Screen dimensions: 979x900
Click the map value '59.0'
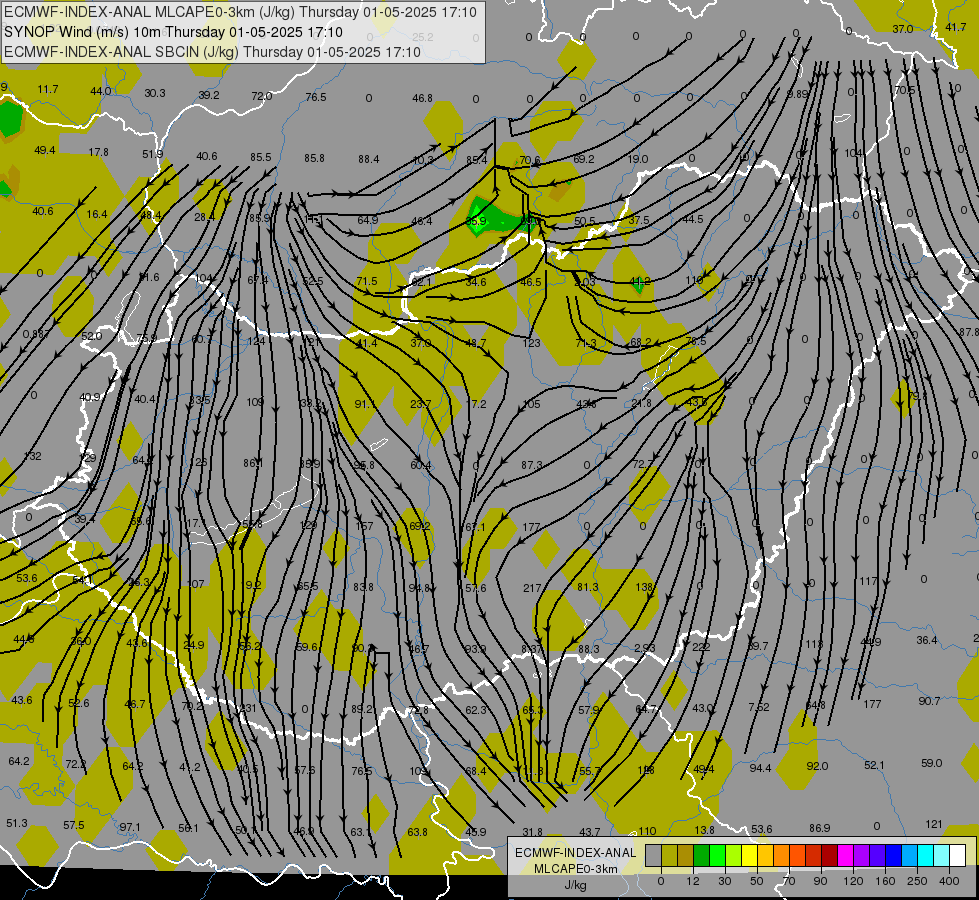[932, 763]
